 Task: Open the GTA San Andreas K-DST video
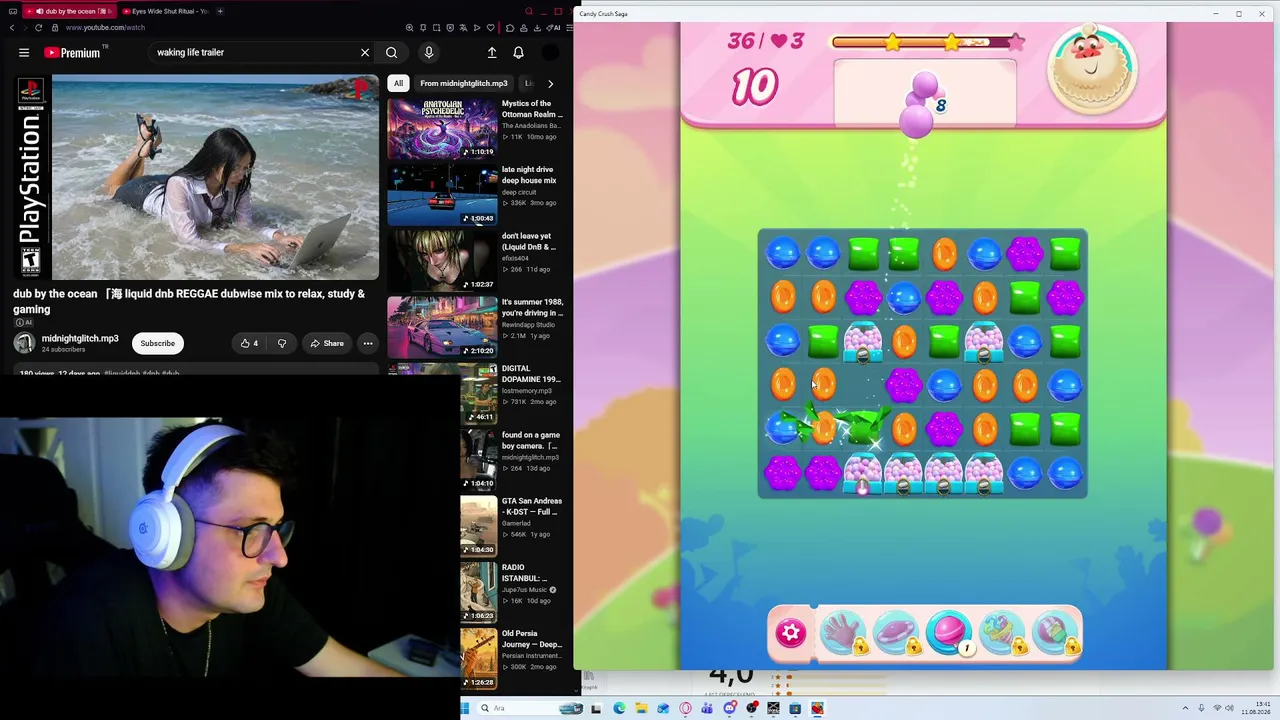pyautogui.click(x=479, y=526)
